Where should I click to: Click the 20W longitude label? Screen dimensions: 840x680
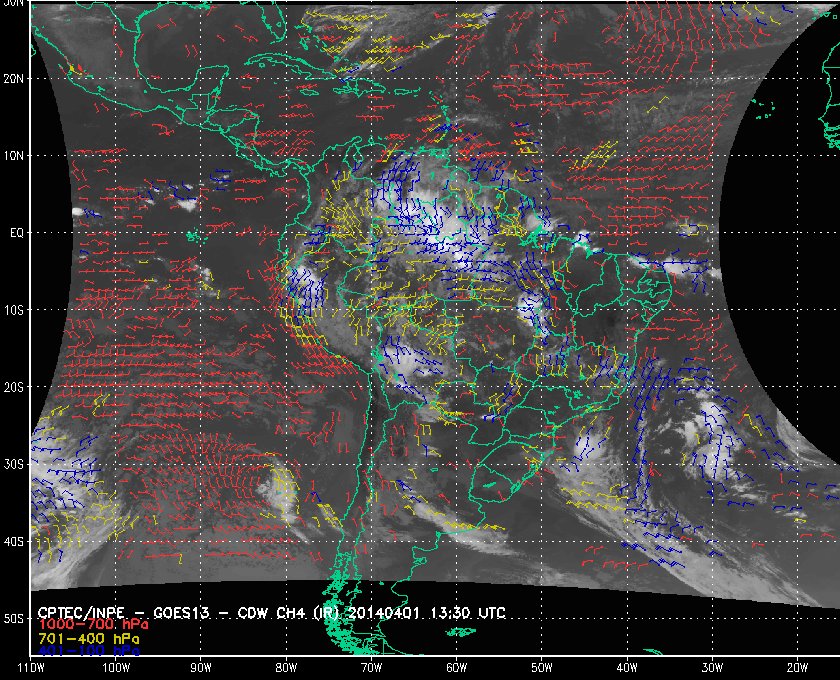point(797,668)
